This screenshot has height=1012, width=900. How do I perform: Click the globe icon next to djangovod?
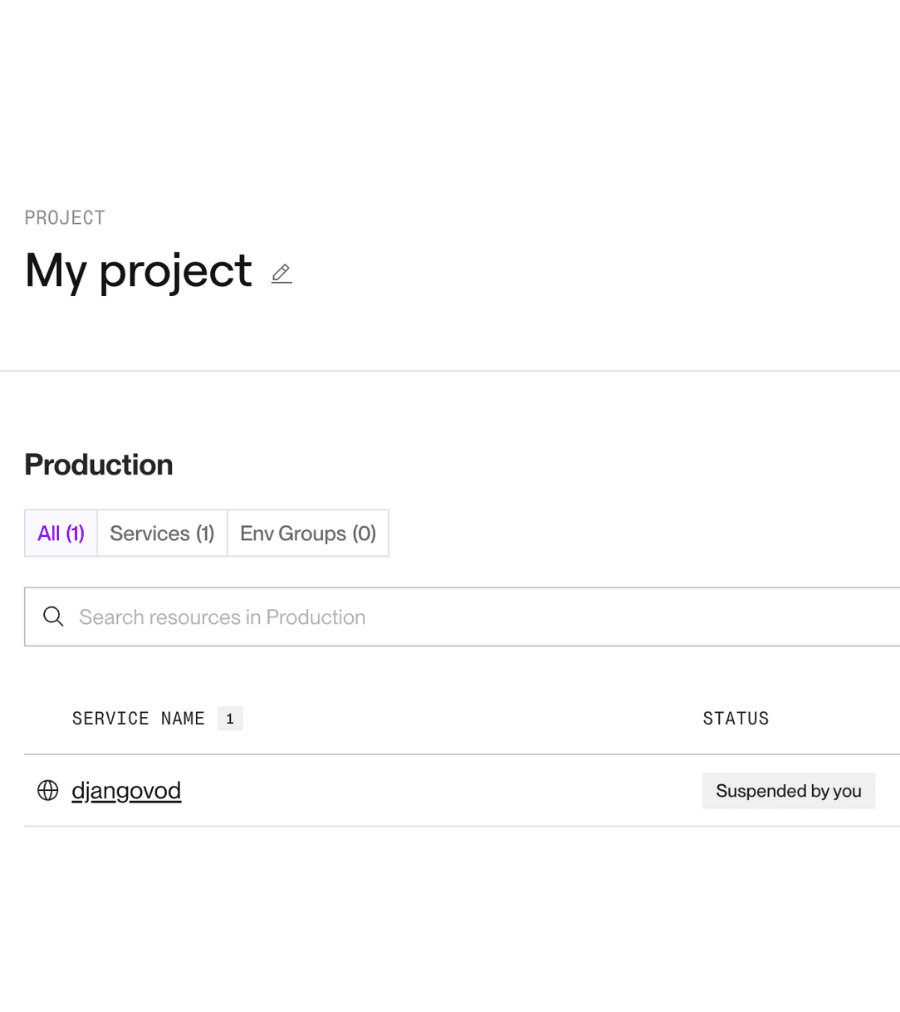(x=48, y=790)
